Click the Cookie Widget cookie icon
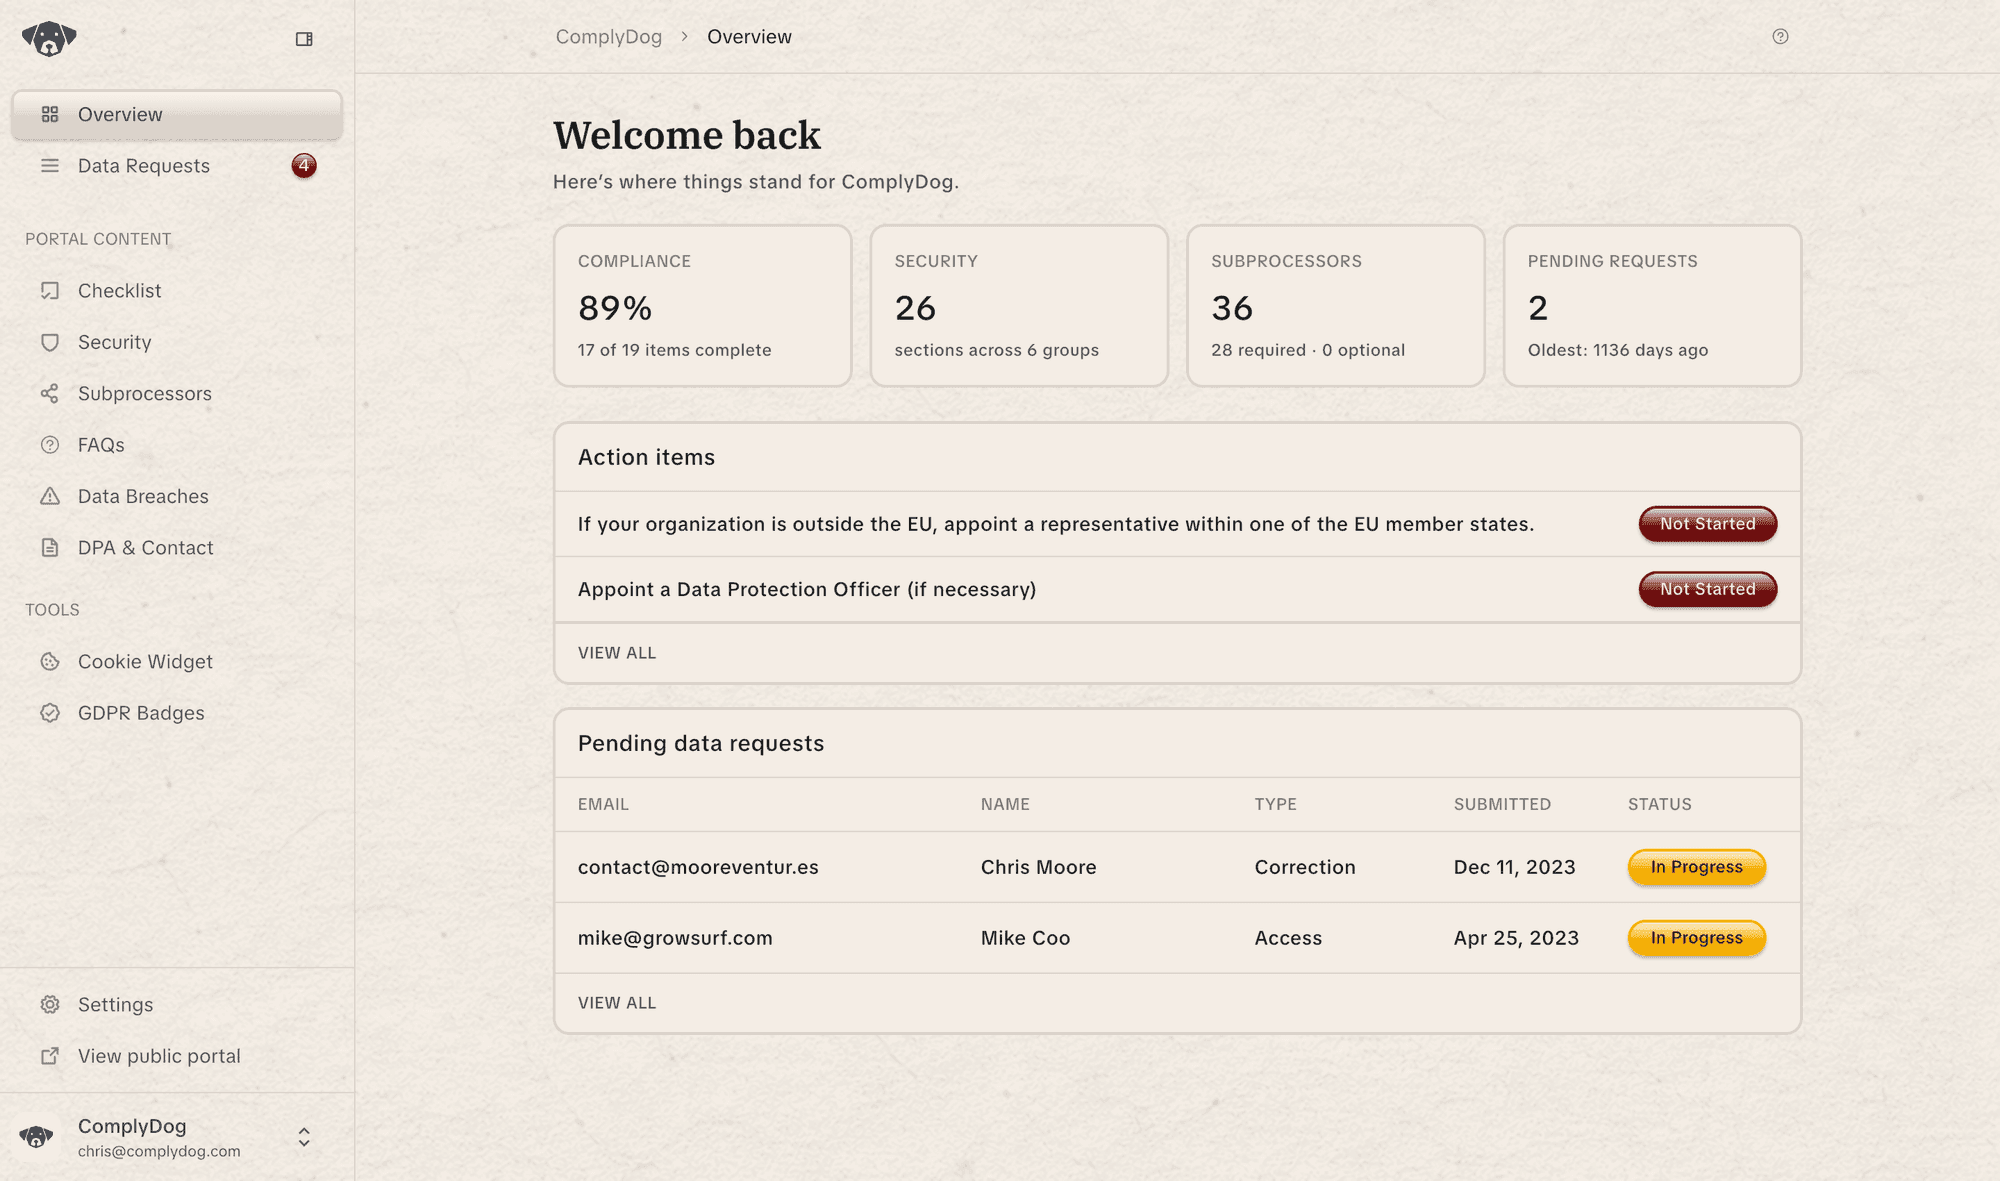Screen dimensions: 2000x1181 [x=50, y=662]
